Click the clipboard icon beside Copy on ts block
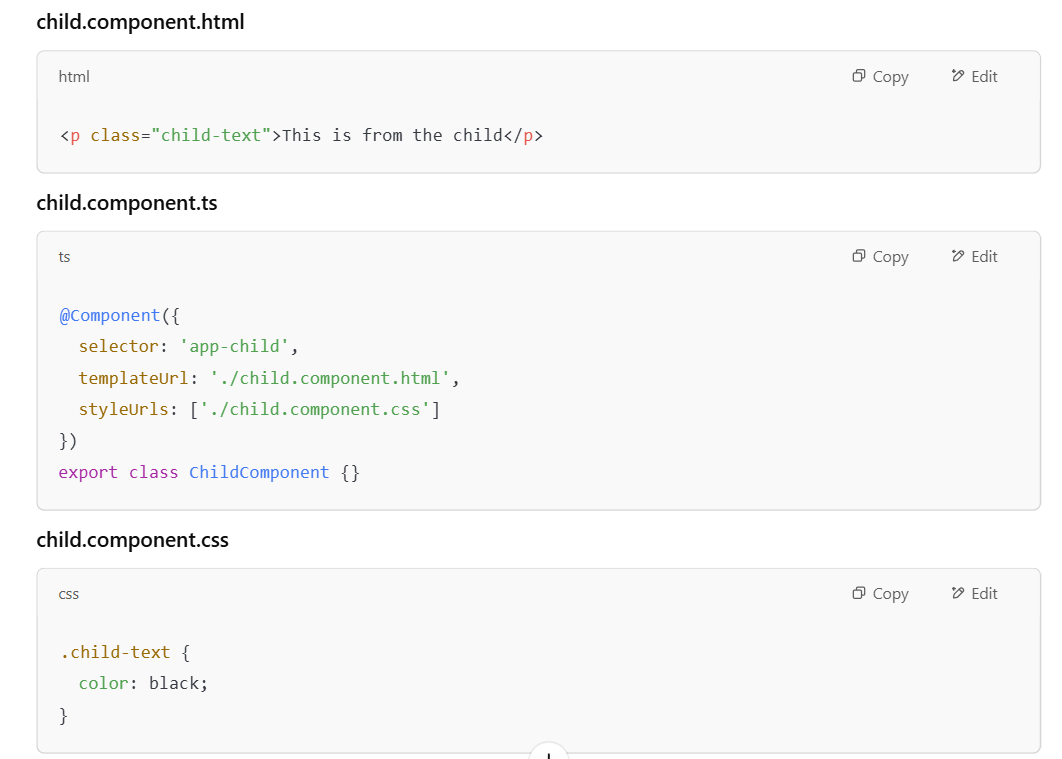 click(858, 256)
